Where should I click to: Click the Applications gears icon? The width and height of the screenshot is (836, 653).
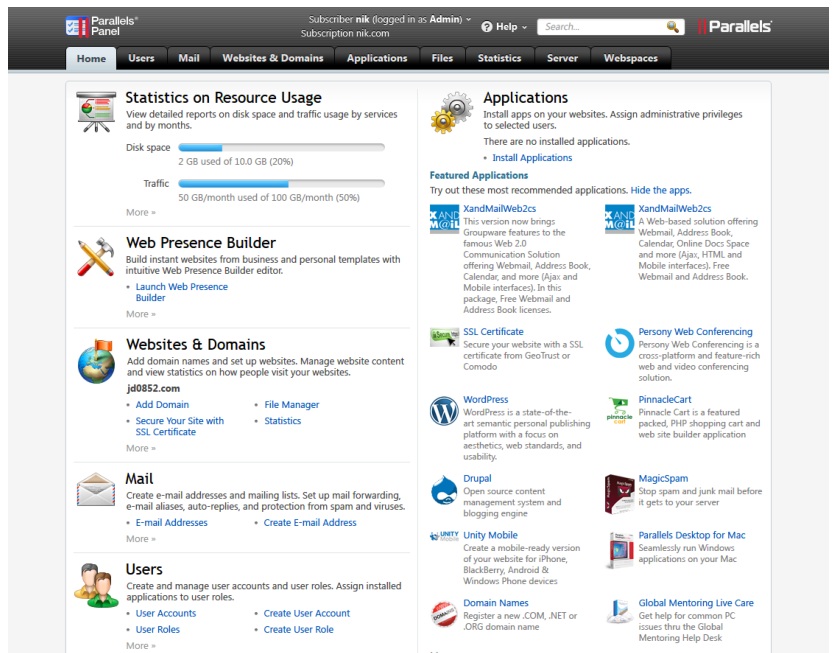[451, 112]
